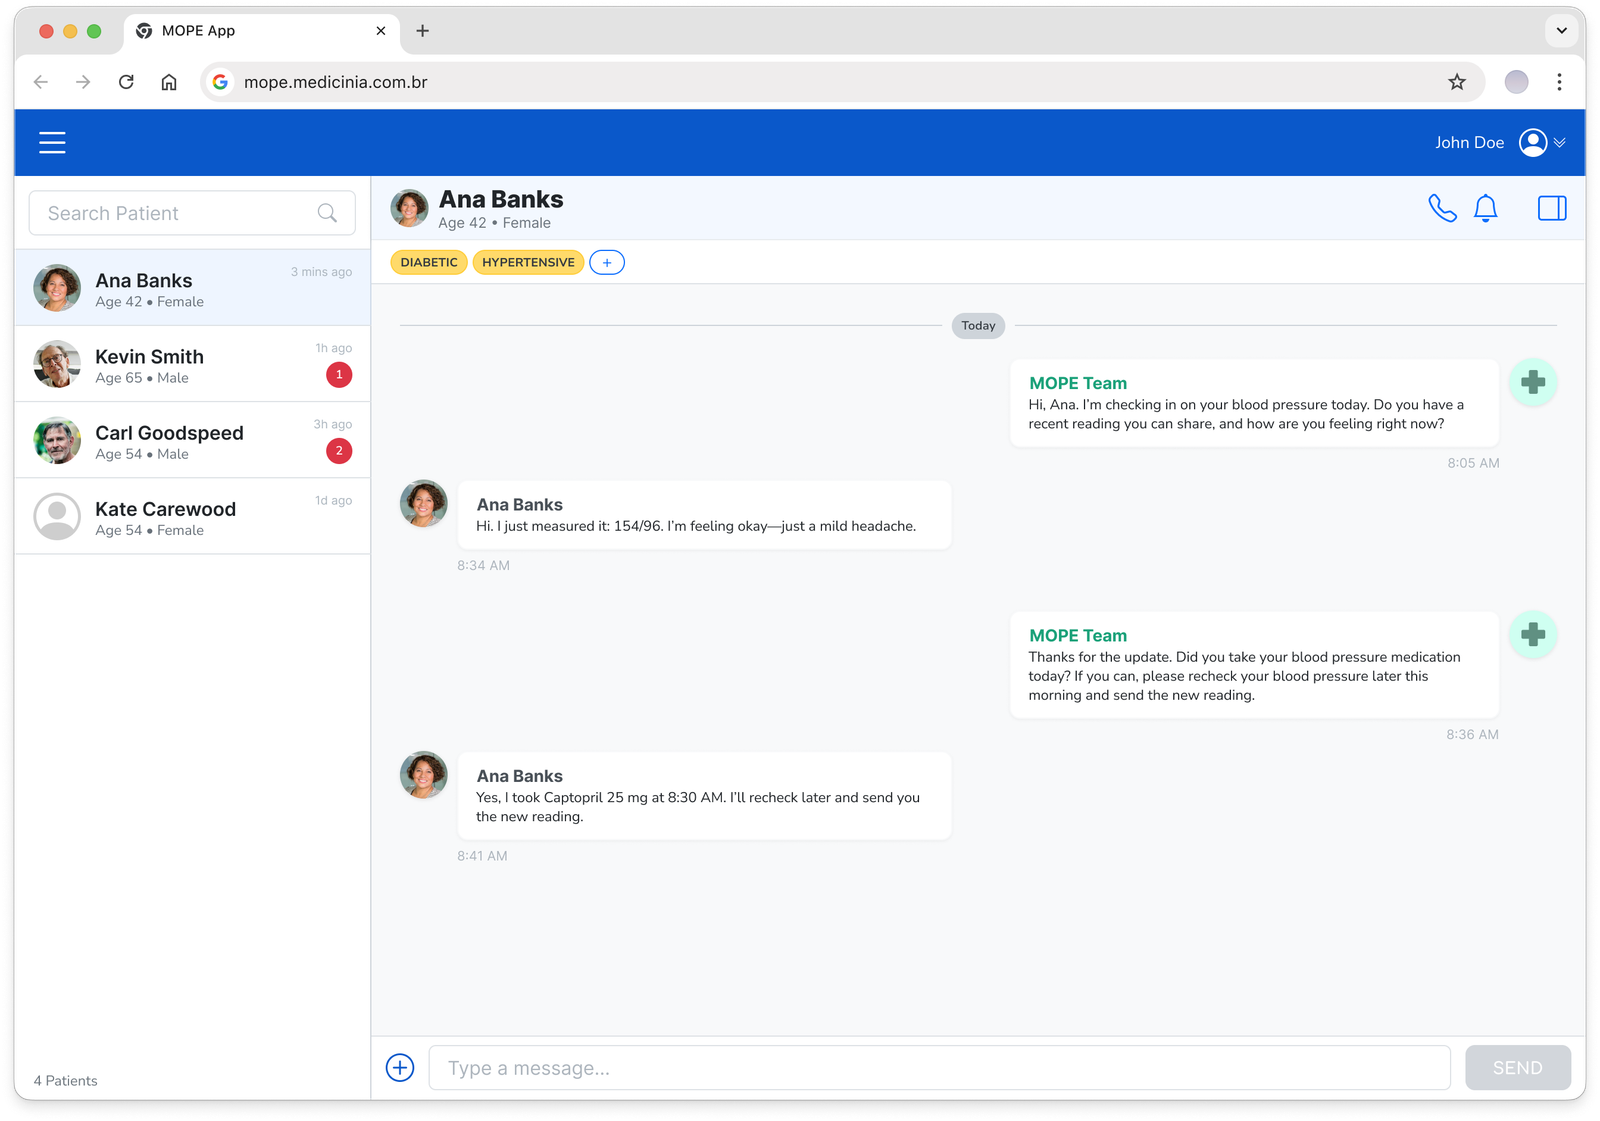Expand the tab search dropdown
Viewport: 1600px width, 1121px height.
coord(1561,31)
